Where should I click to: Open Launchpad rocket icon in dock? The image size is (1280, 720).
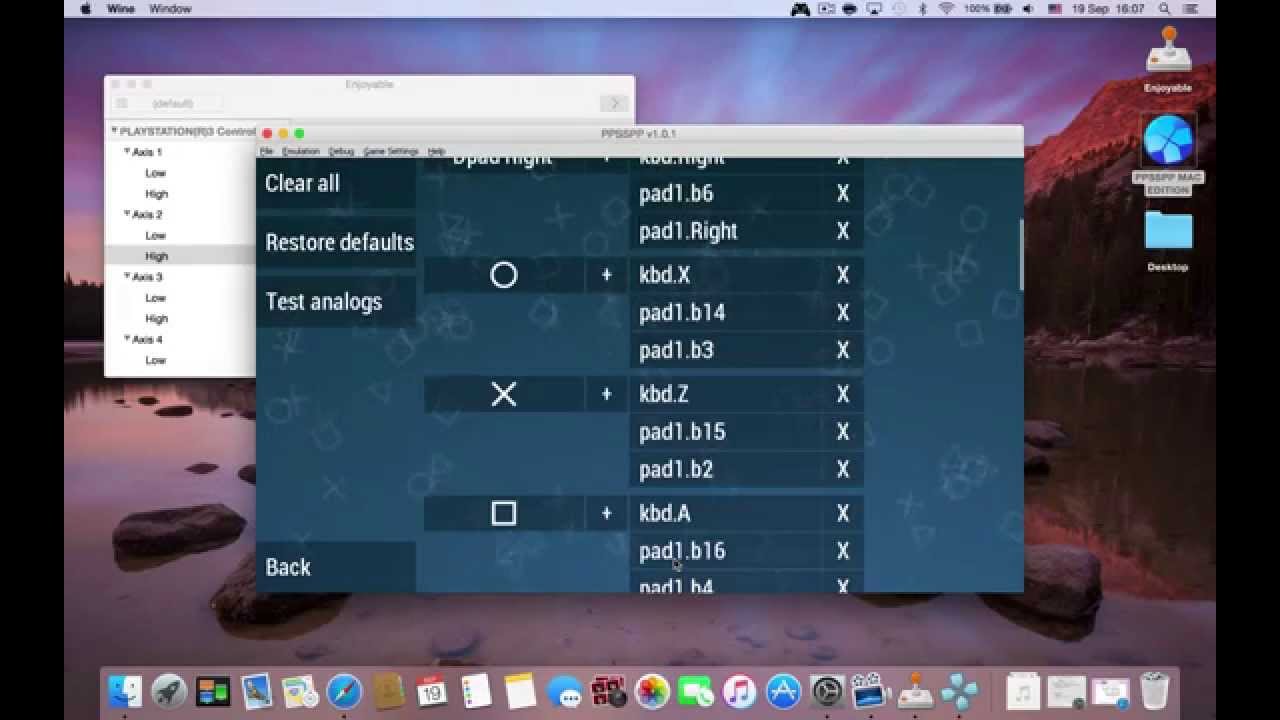169,691
